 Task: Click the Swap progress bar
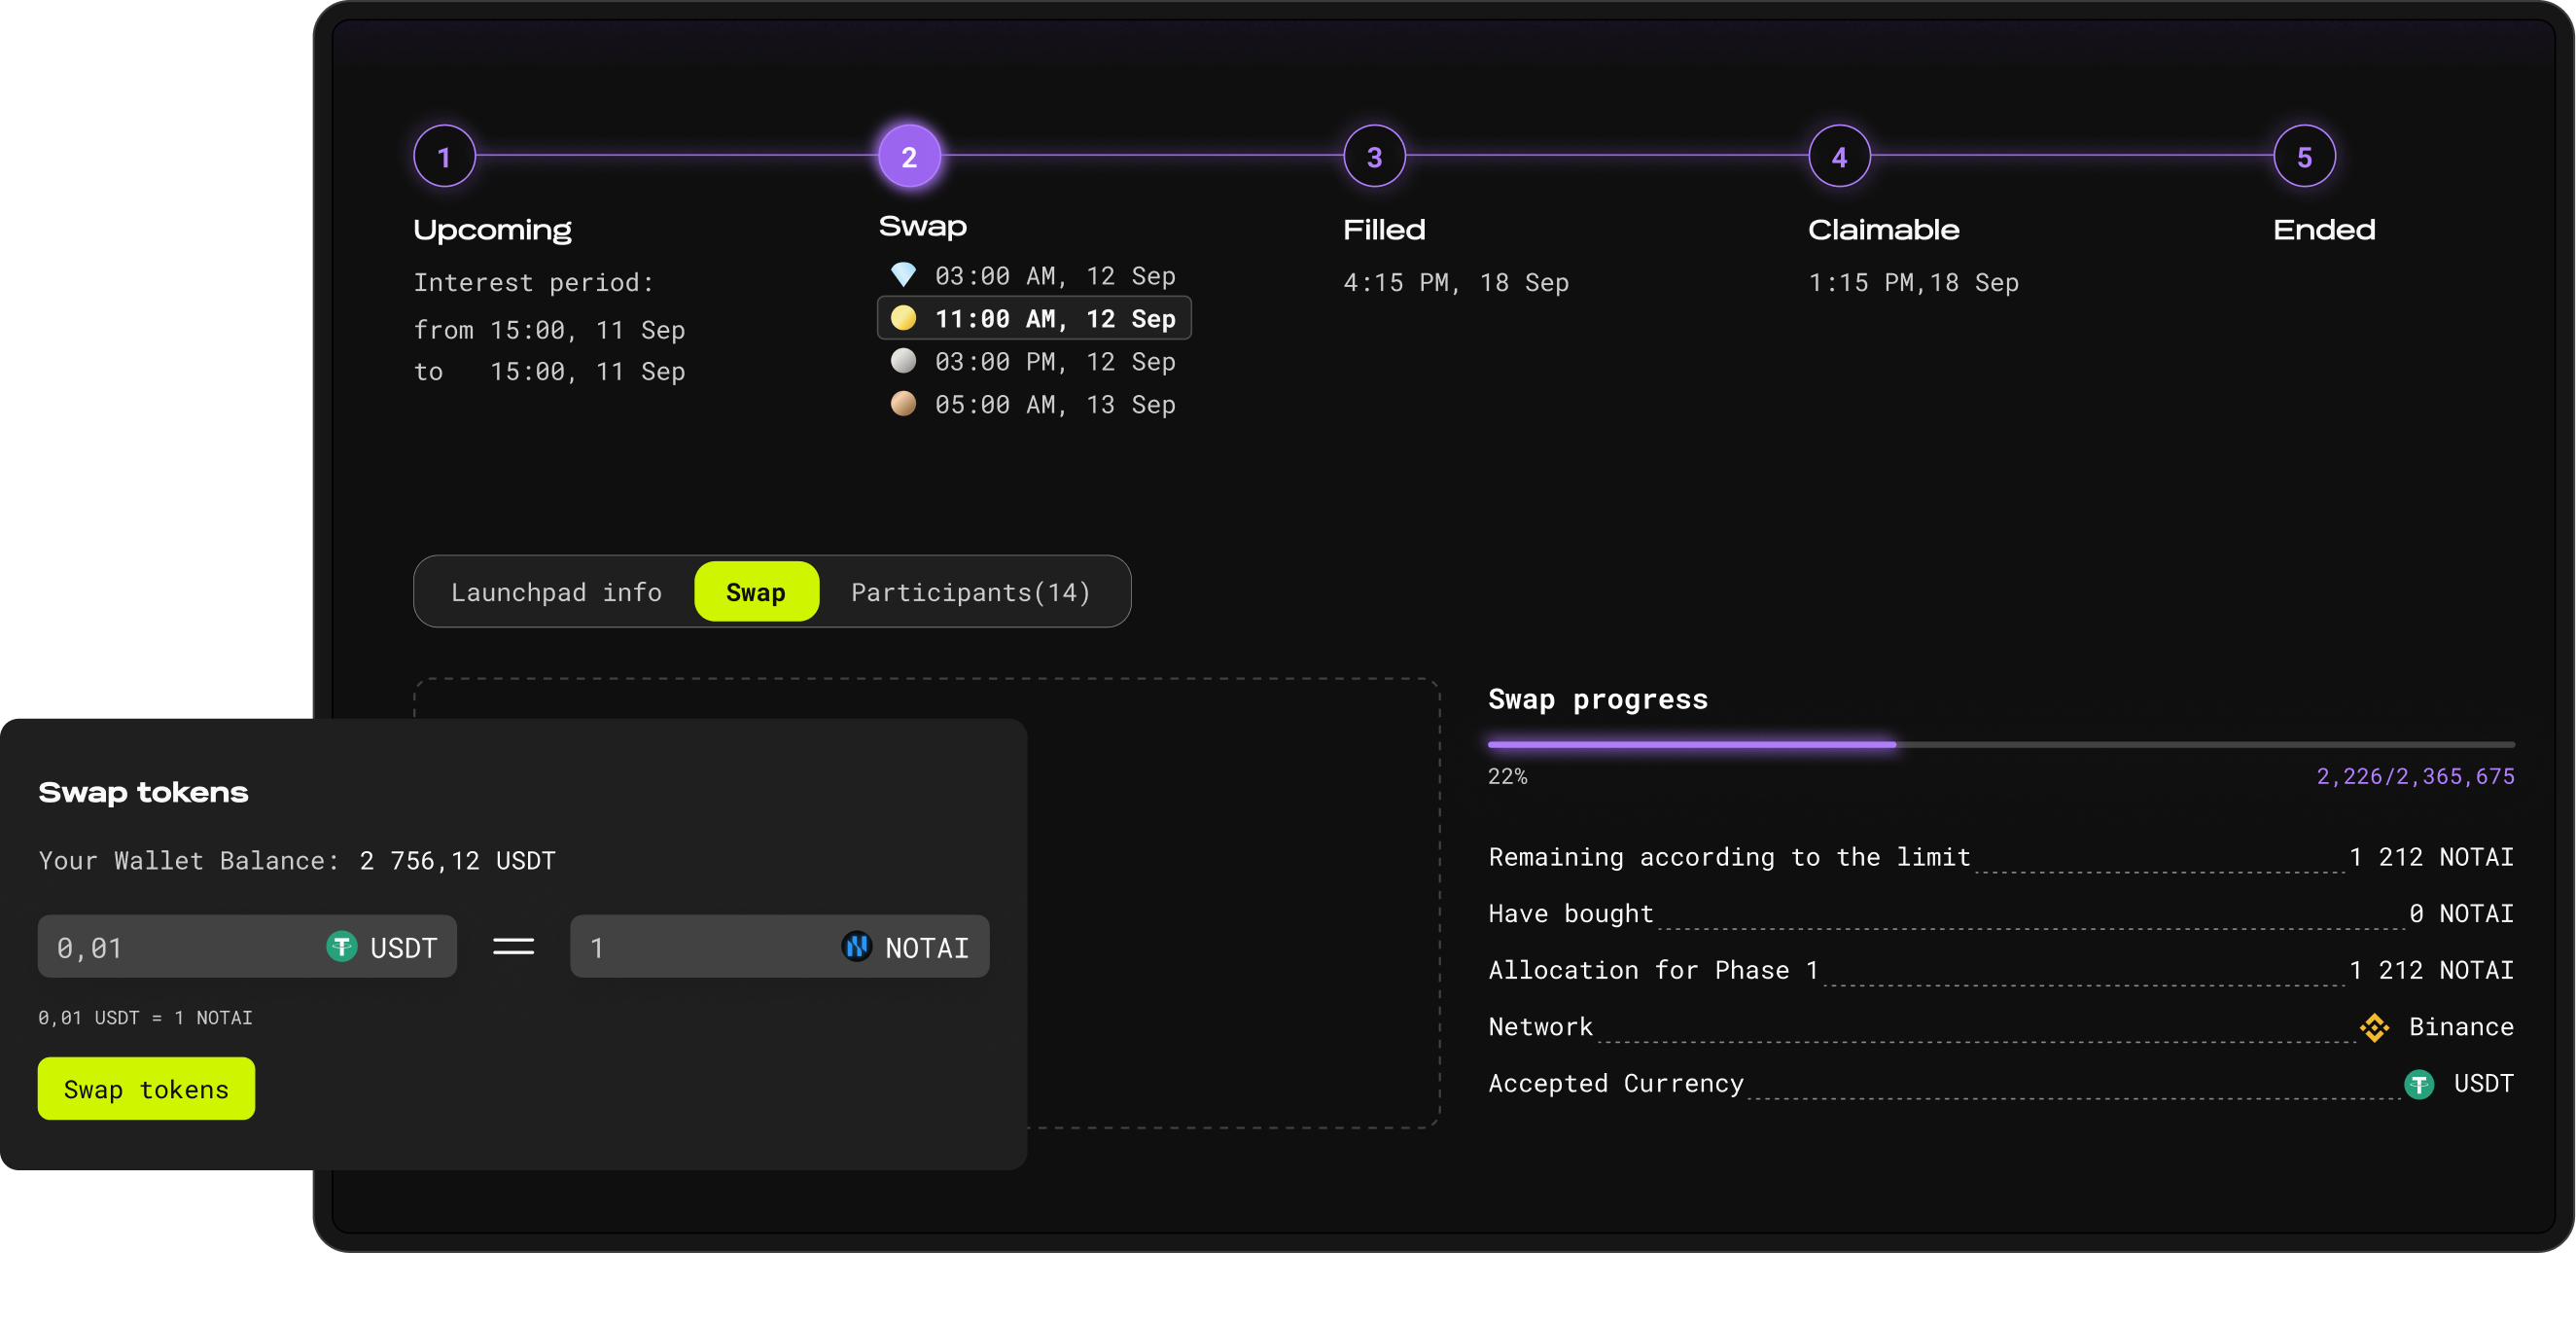[2000, 745]
